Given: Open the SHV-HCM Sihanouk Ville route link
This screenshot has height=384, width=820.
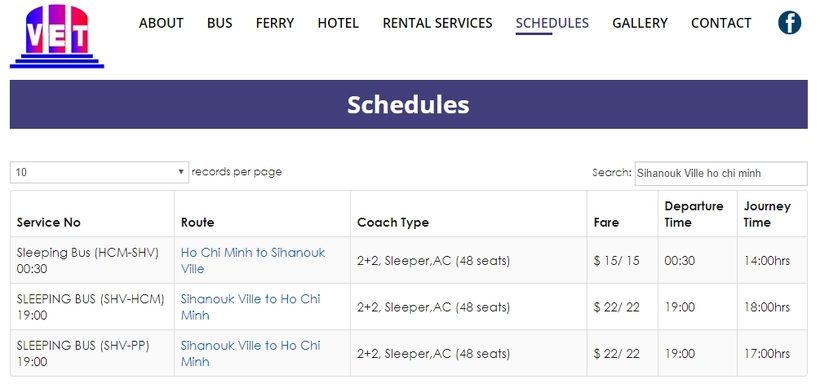Looking at the screenshot, I should coord(250,307).
